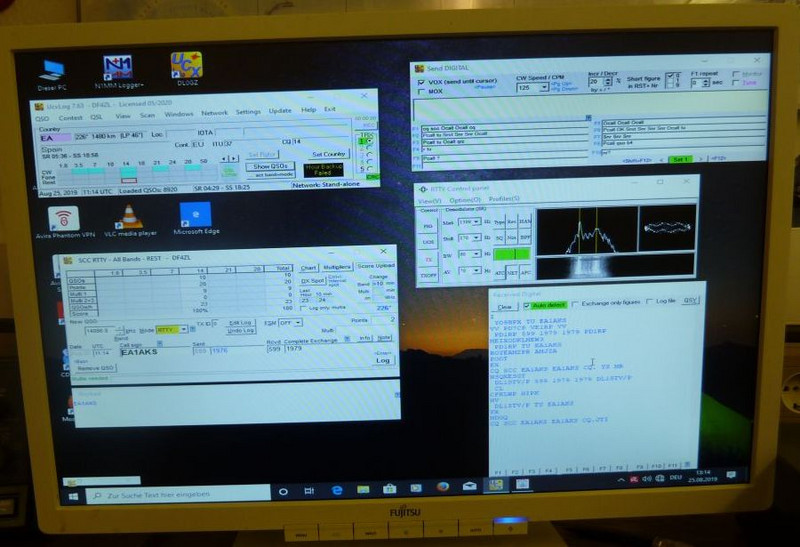Toggle Monitor checkbox in Send DIGITAL
The width and height of the screenshot is (800, 547).
point(735,74)
